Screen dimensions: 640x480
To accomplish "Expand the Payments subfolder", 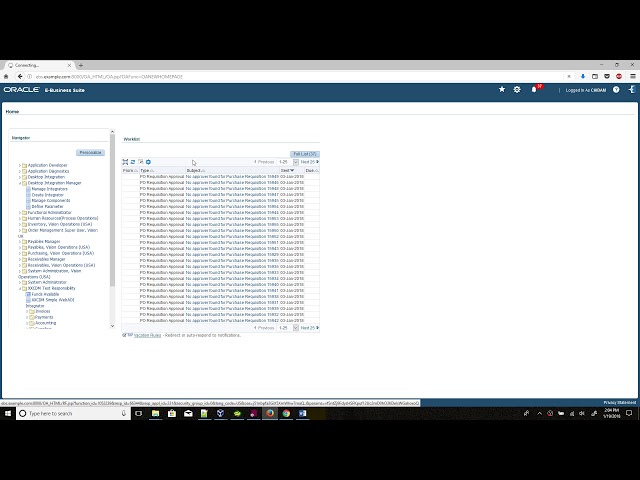I will [x=27, y=317].
